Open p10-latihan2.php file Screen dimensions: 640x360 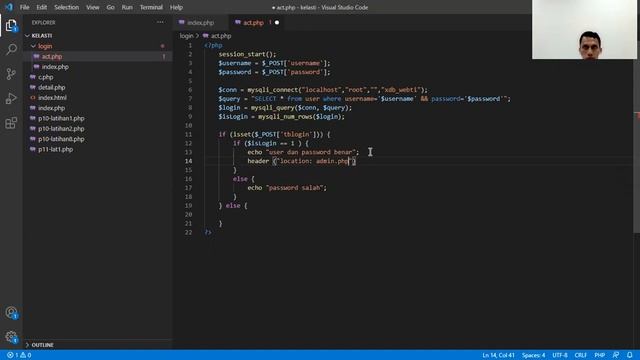tap(61, 129)
